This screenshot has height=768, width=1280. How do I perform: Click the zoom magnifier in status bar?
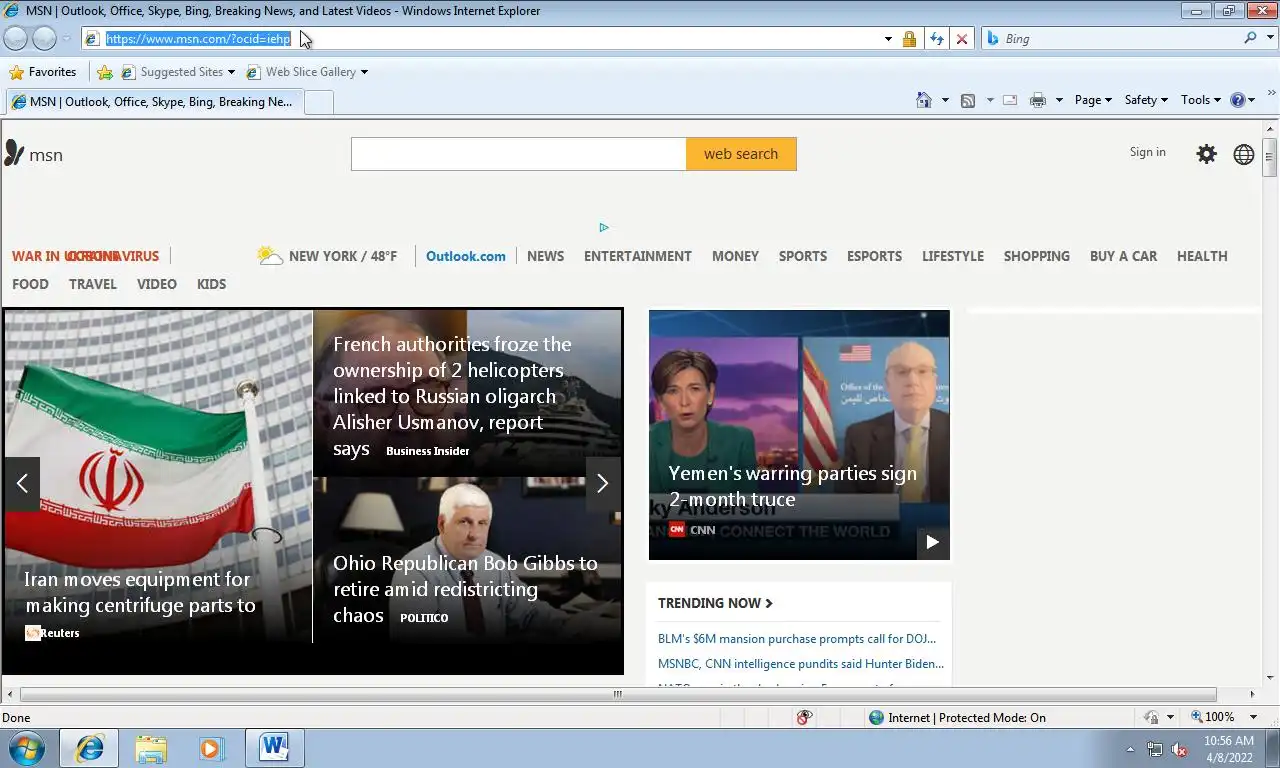[1197, 717]
